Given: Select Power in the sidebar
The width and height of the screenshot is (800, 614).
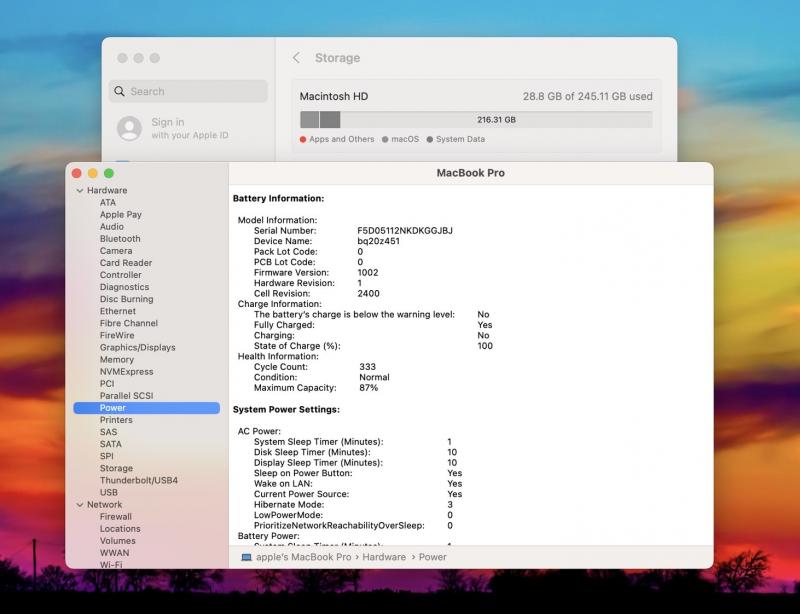Looking at the screenshot, I should click(x=113, y=408).
